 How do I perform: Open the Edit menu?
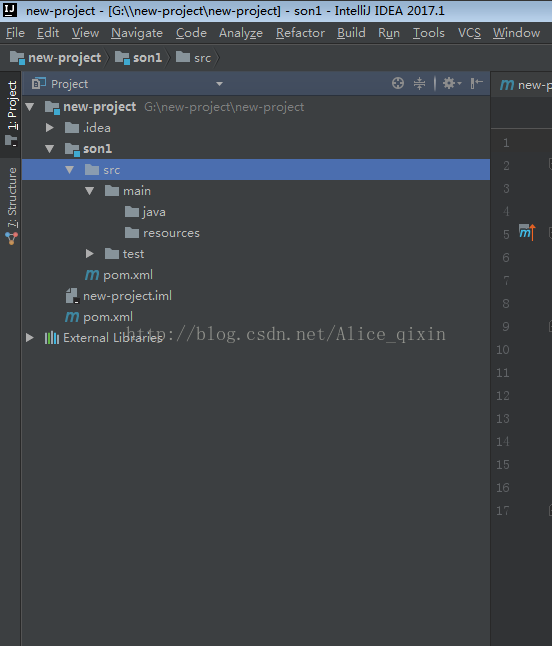pos(48,33)
